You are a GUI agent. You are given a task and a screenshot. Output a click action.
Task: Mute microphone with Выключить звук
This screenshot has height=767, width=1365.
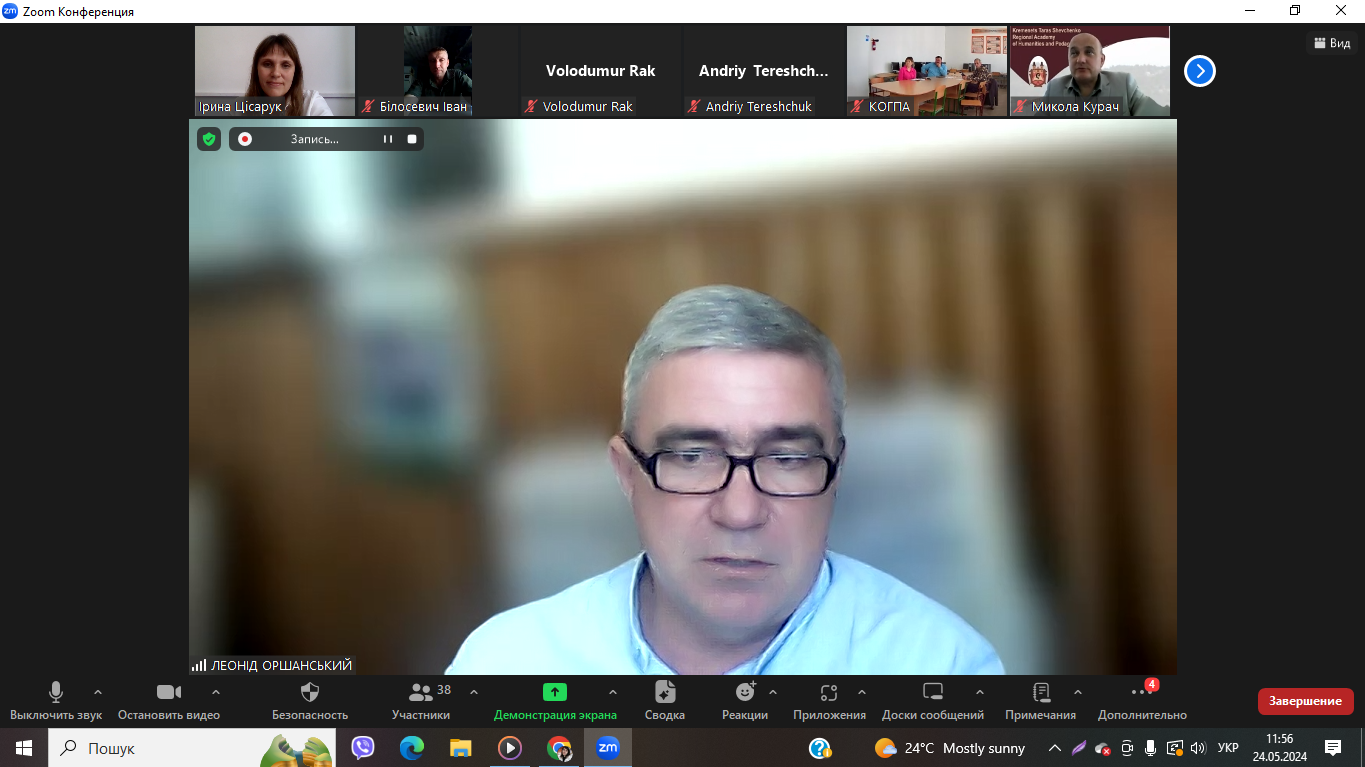[56, 700]
